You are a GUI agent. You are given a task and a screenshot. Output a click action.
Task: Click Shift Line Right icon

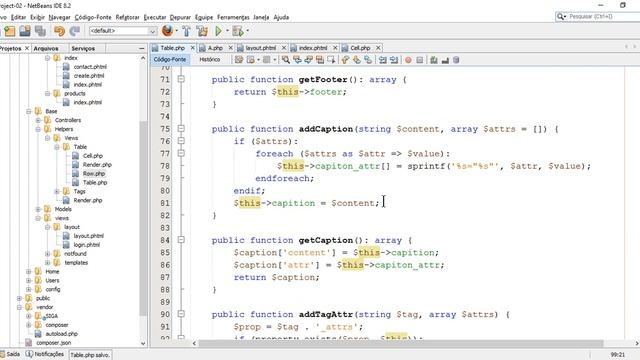(x=394, y=60)
